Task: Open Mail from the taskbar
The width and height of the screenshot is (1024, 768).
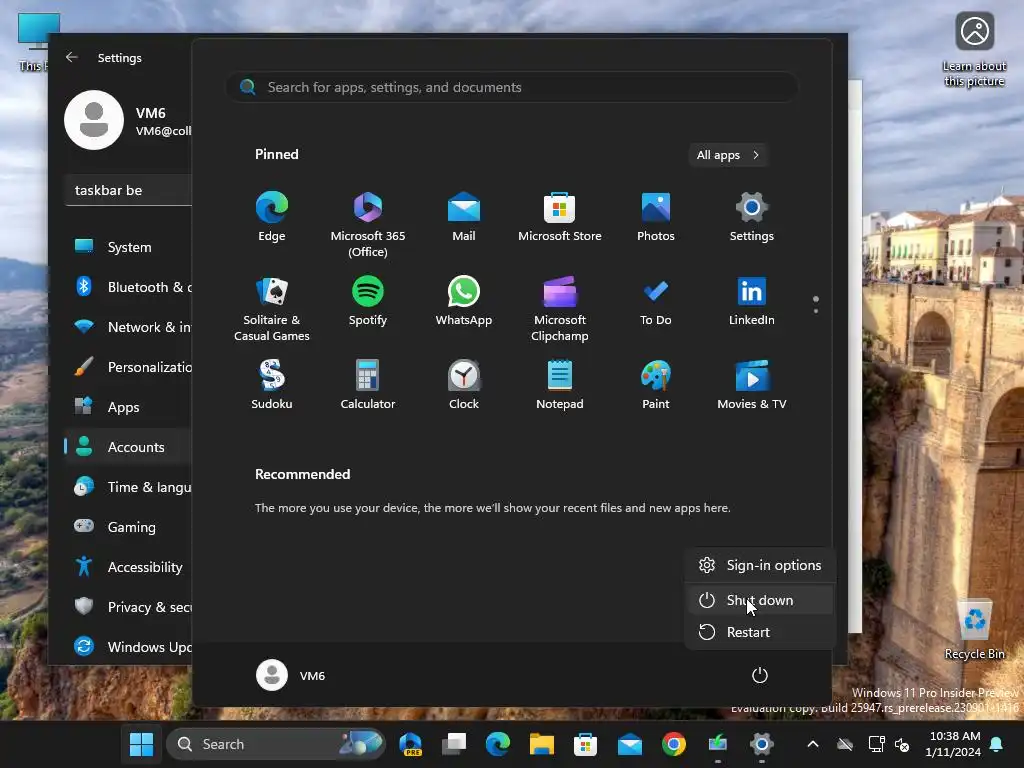Action: coord(630,744)
